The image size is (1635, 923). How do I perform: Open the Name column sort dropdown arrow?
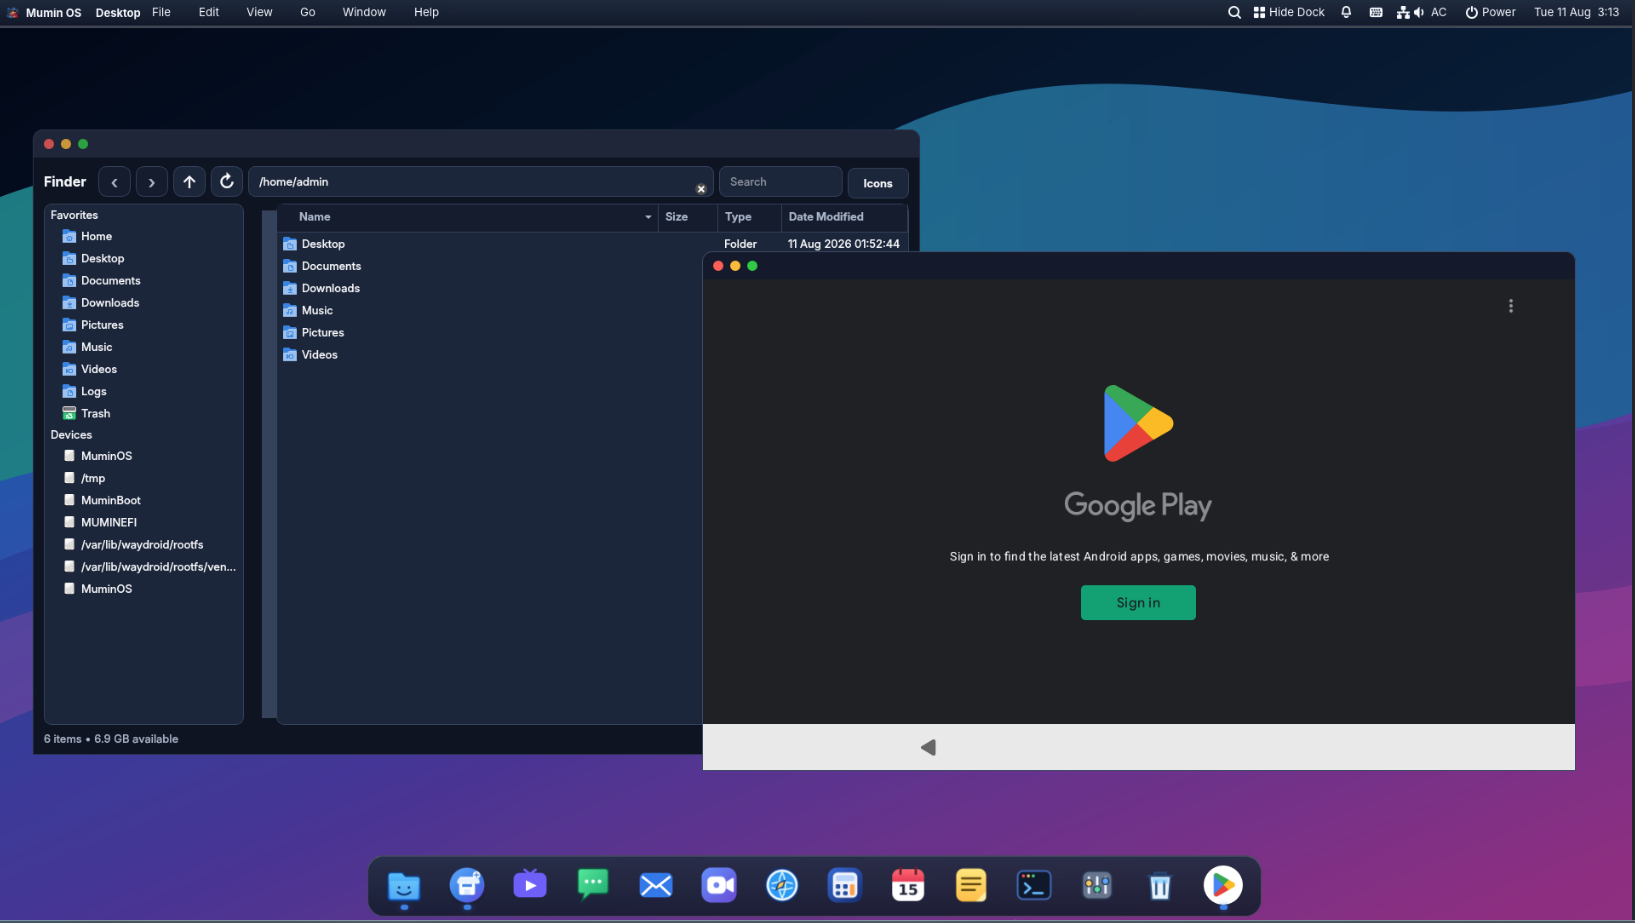pyautogui.click(x=648, y=217)
